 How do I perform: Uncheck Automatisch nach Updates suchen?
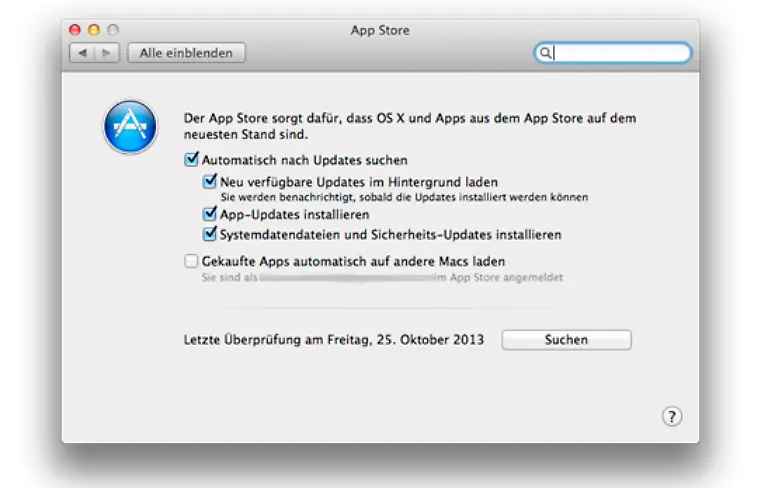coord(191,159)
